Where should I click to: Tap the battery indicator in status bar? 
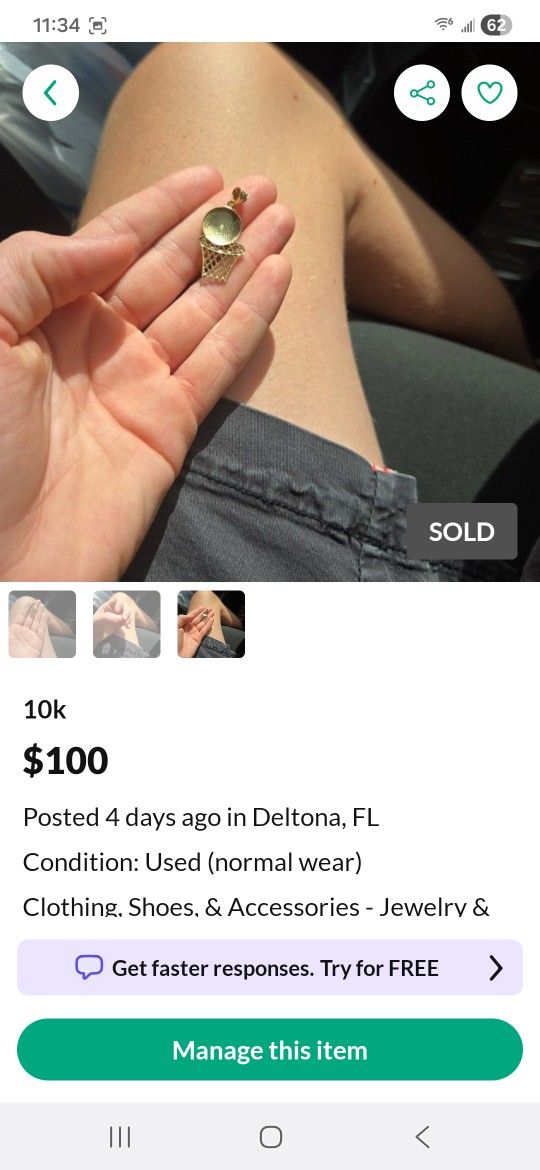[x=497, y=25]
